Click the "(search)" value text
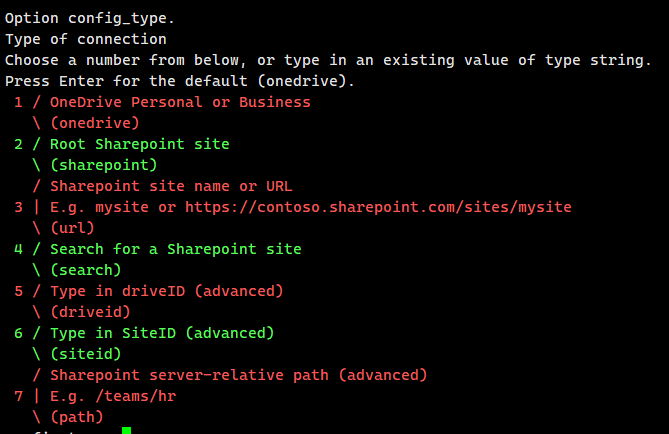 85,270
